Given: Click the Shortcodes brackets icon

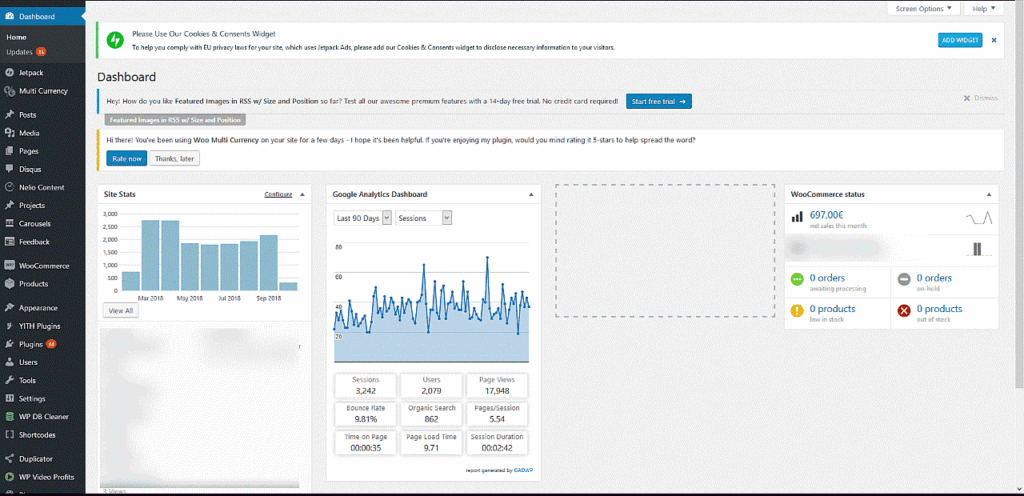Looking at the screenshot, I should click(x=9, y=435).
